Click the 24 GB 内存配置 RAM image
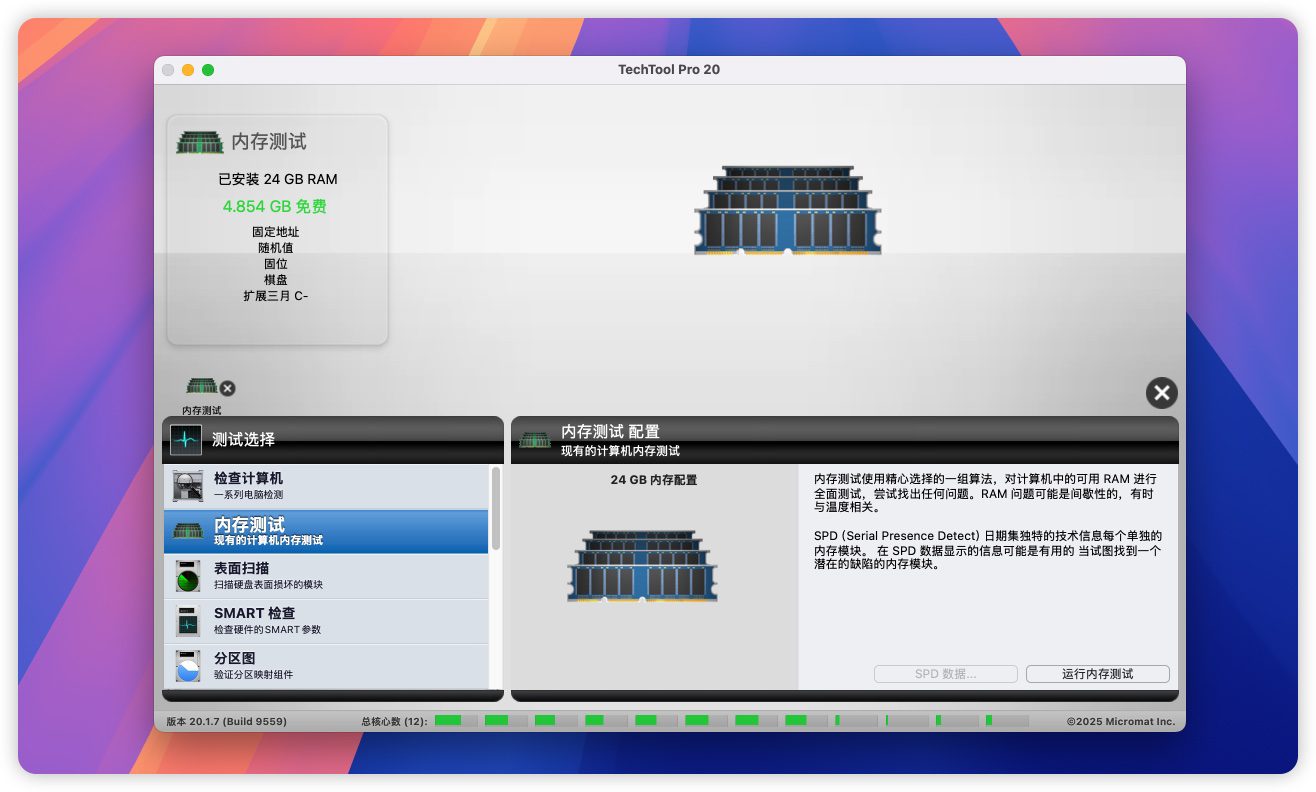1316x792 pixels. (642, 566)
